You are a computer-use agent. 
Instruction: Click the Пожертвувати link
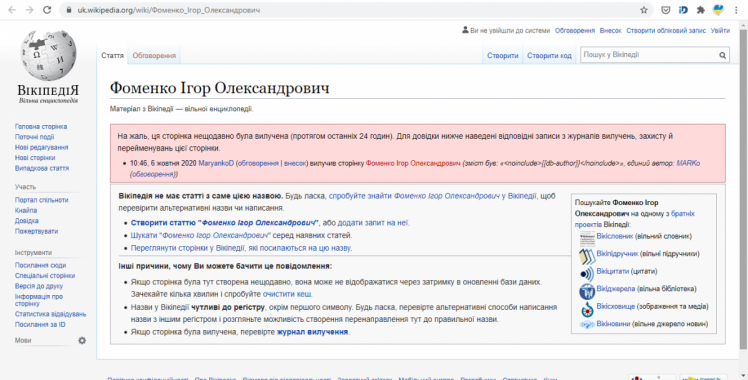[36, 231]
